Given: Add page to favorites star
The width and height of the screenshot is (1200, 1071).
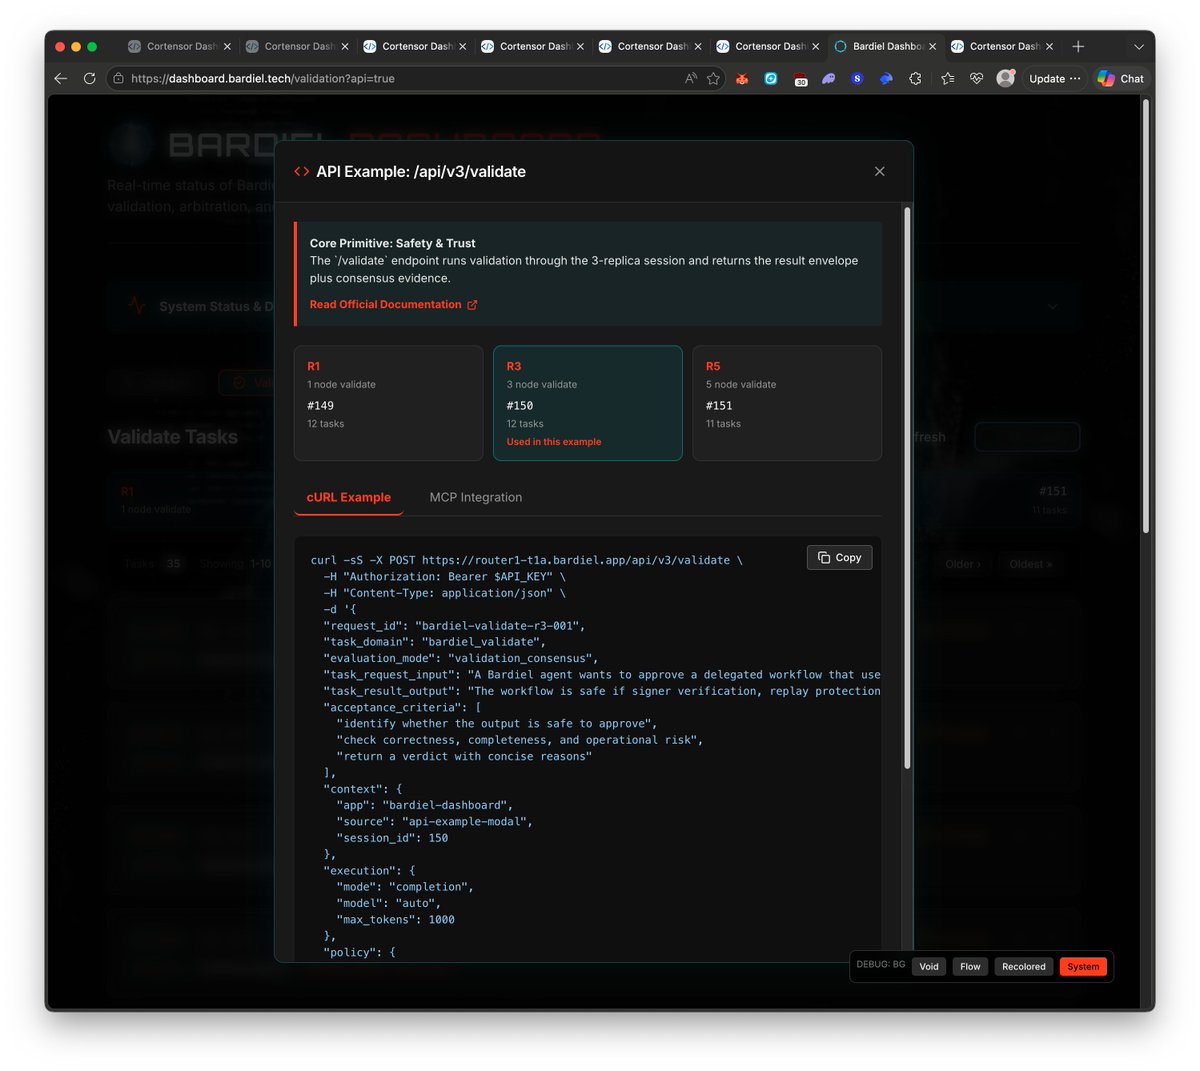Looking at the screenshot, I should pyautogui.click(x=713, y=78).
